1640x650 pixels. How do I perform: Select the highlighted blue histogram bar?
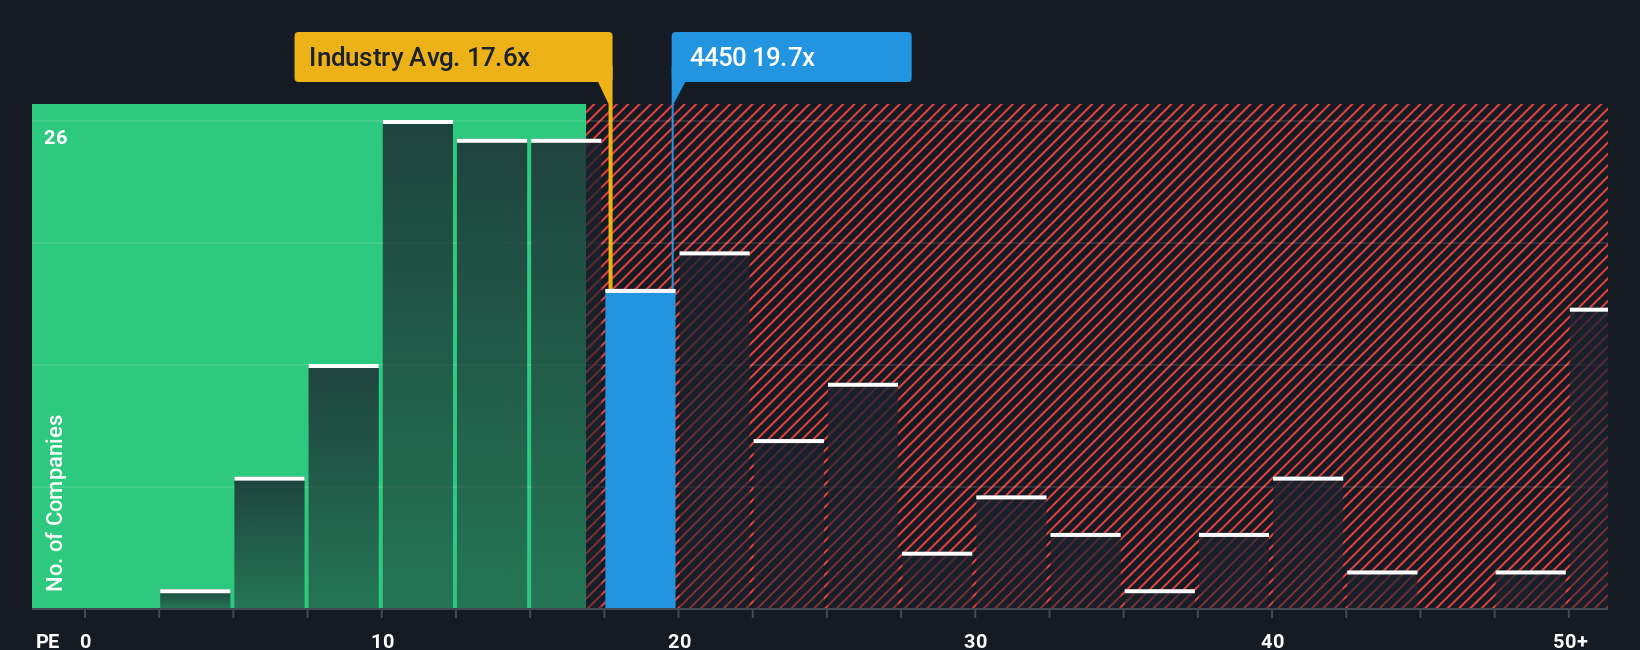pos(640,449)
